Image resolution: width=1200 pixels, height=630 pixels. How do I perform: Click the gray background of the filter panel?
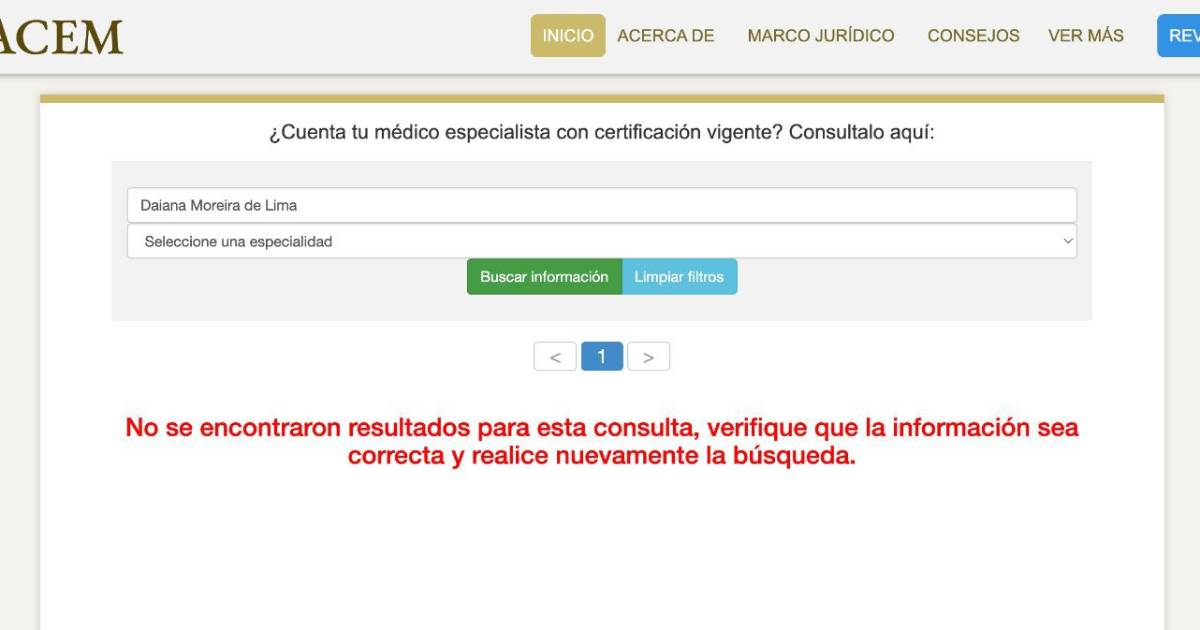coord(300,300)
